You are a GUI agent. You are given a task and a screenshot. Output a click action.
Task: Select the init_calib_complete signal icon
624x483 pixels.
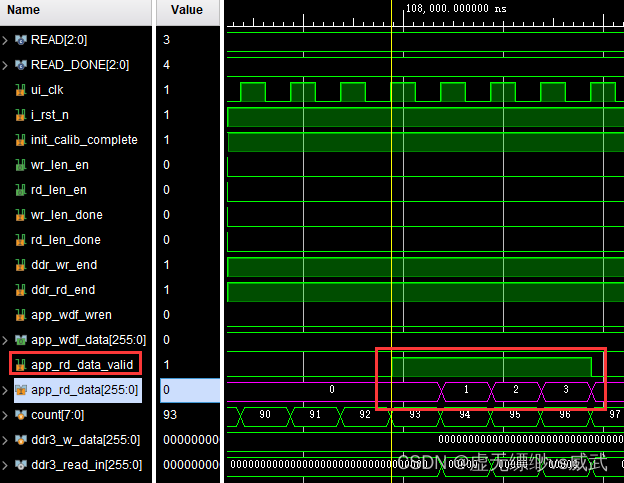coord(20,140)
